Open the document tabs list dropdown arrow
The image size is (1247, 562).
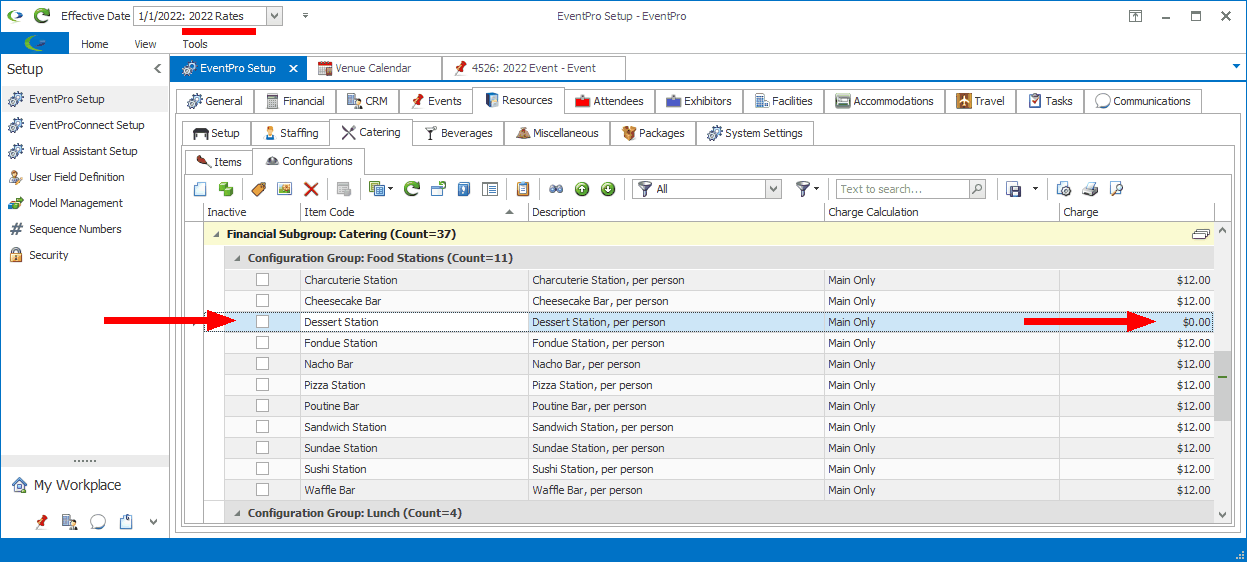(x=1237, y=66)
